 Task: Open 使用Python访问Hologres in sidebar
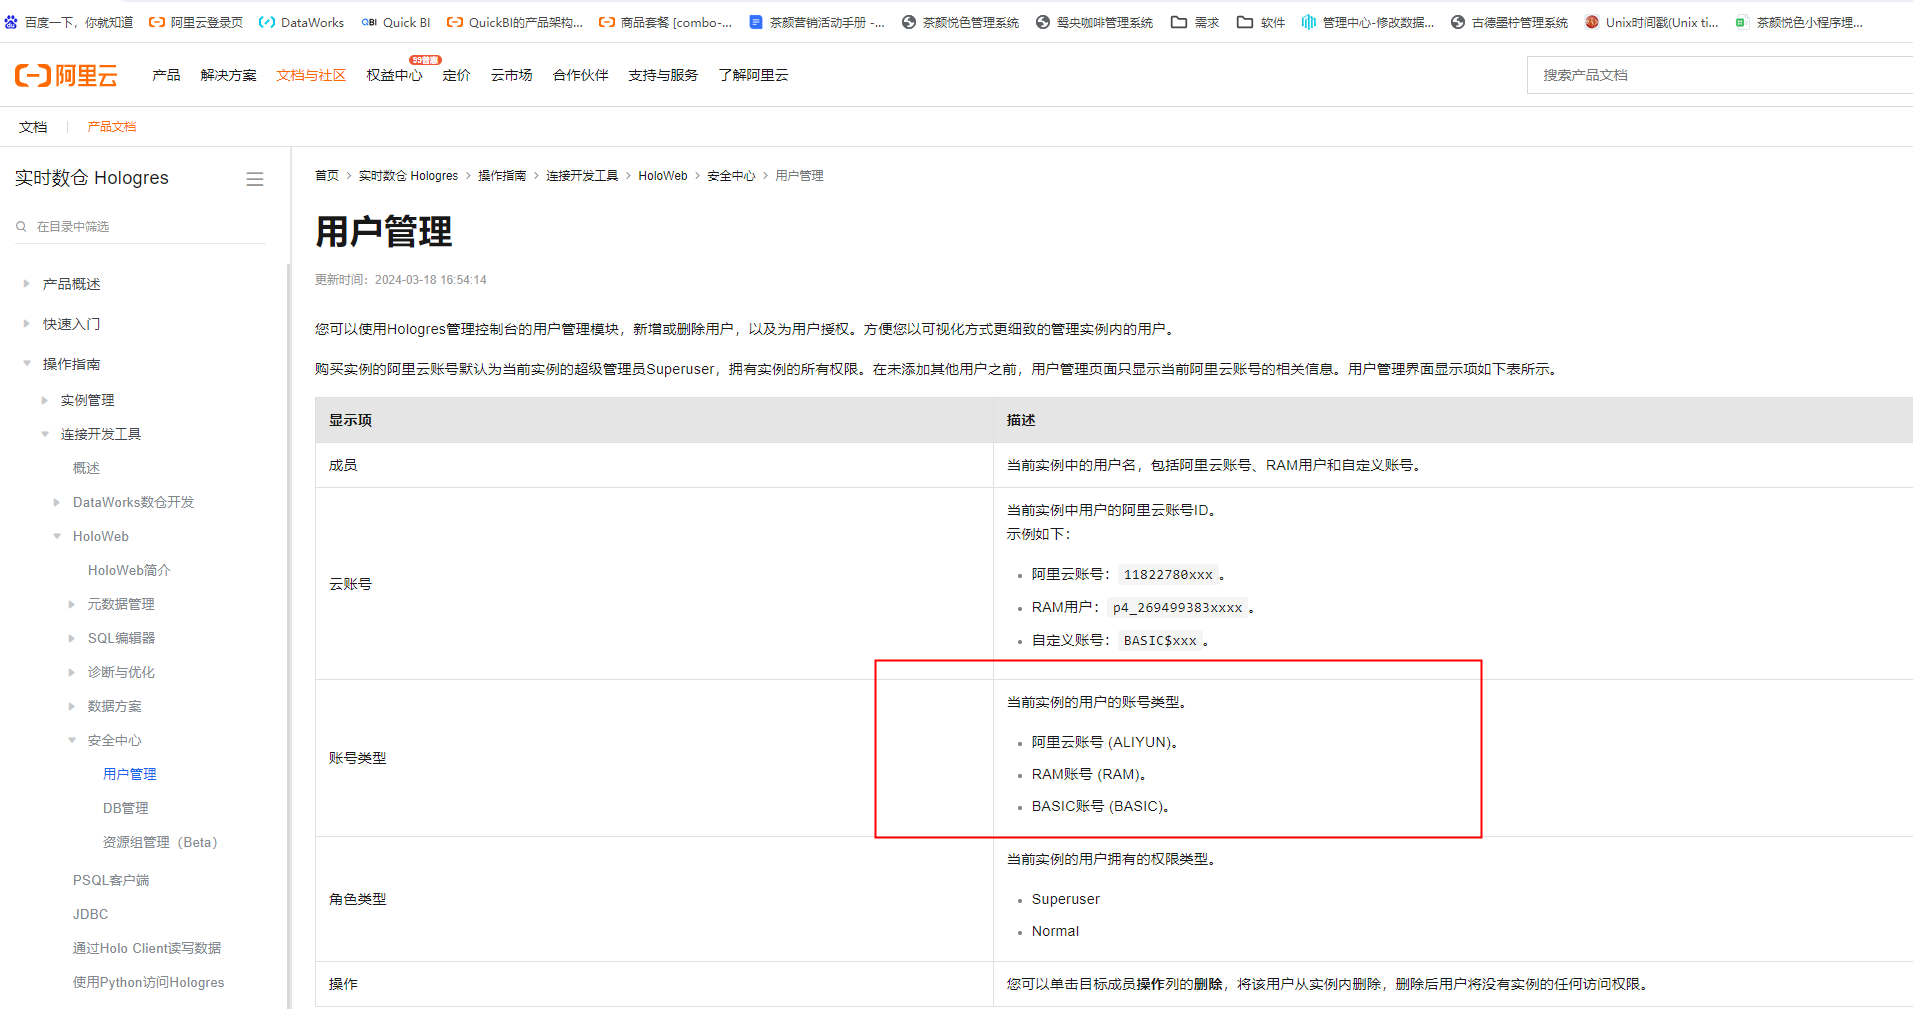pos(148,982)
